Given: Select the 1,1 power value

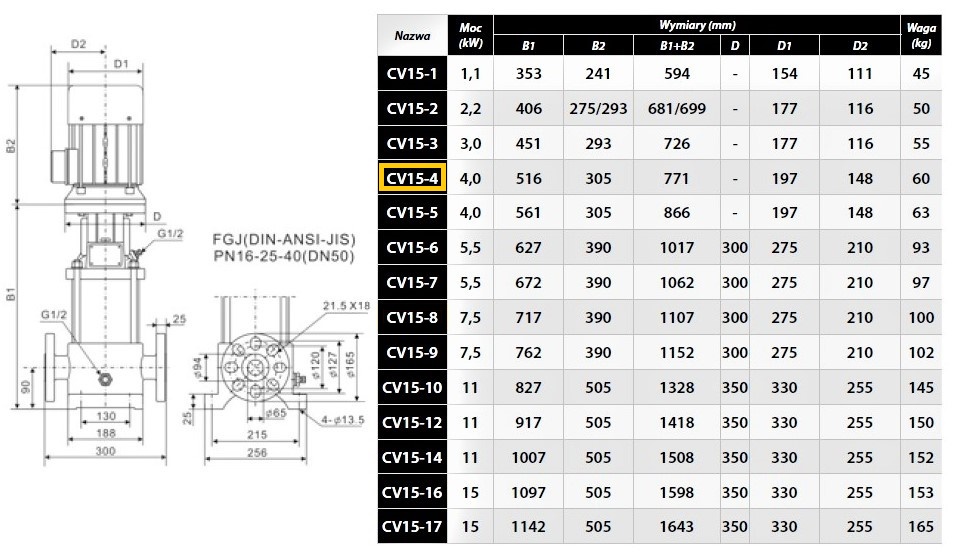Looking at the screenshot, I should click(470, 73).
